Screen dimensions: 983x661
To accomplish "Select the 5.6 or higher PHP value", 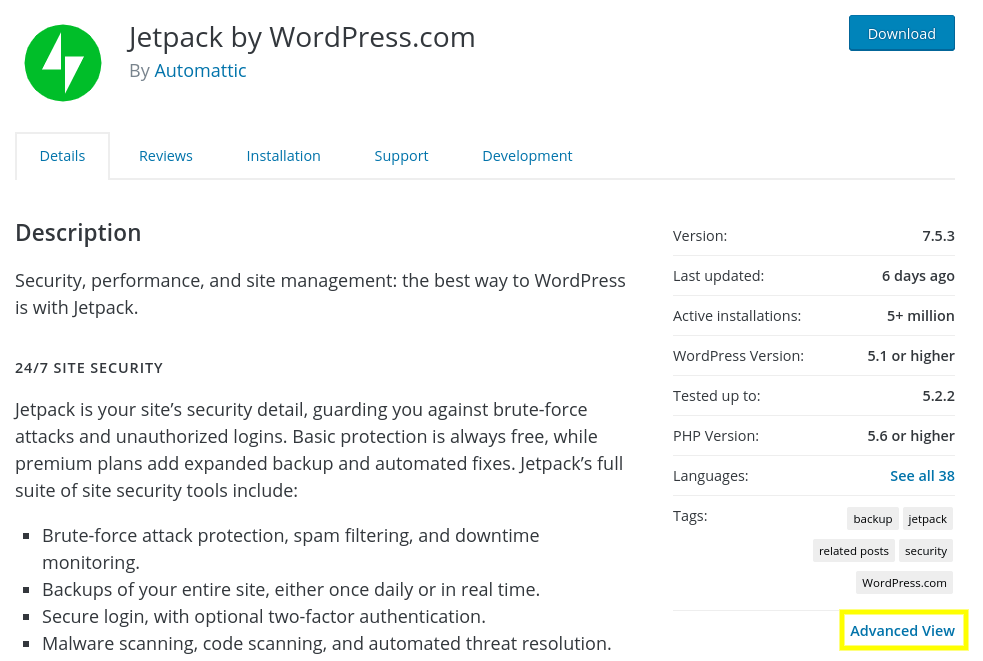I will (x=911, y=436).
